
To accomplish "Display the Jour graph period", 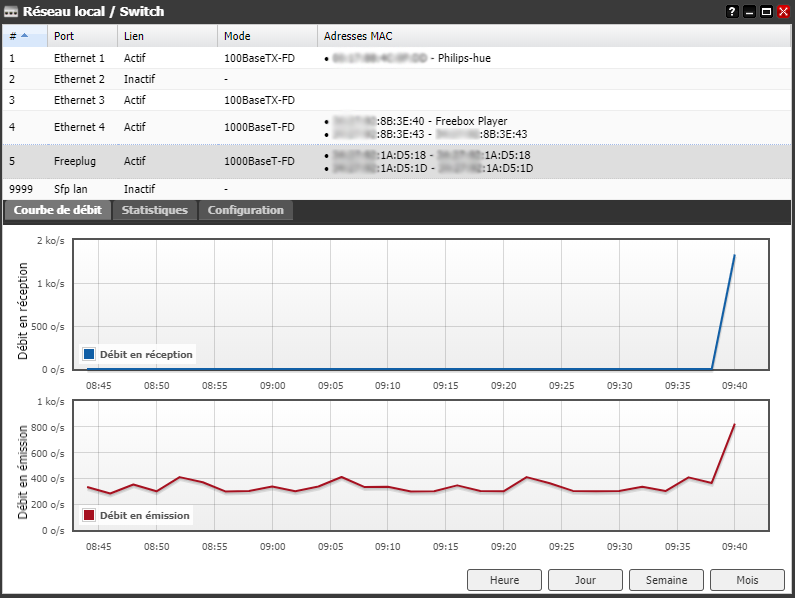I will tap(585, 580).
